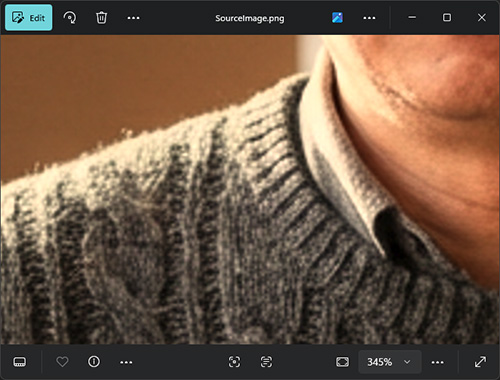The width and height of the screenshot is (500, 380).
Task: Open the ellipsis menu next to Photos icon
Action: tap(369, 18)
